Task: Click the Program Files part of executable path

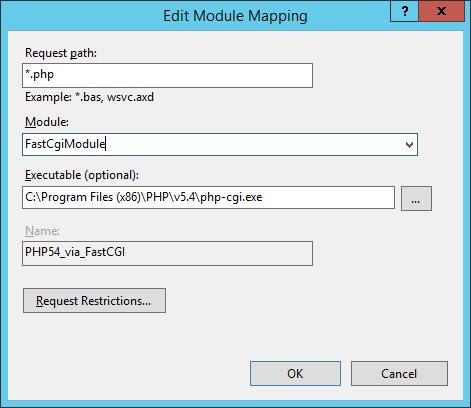Action: 77,197
